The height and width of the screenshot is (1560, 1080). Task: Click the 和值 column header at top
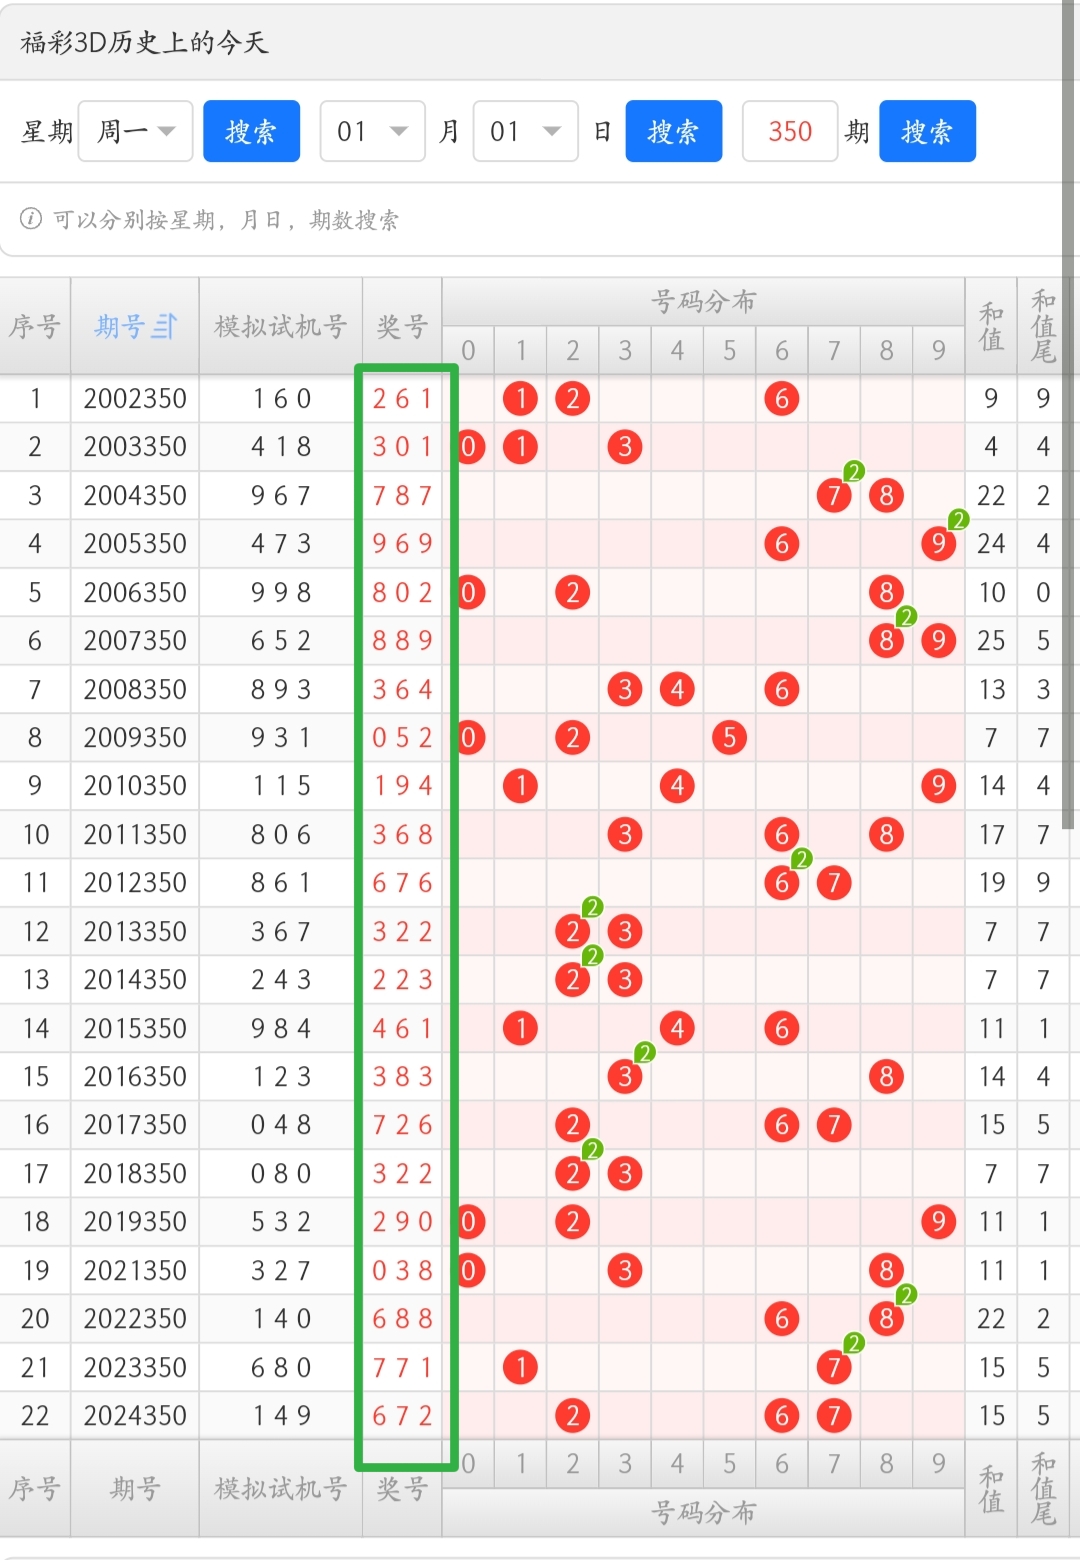[991, 326]
